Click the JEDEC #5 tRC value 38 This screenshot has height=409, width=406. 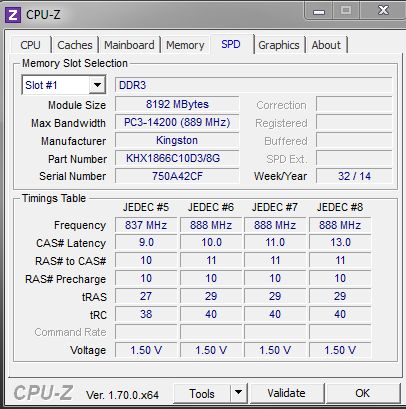pyautogui.click(x=146, y=314)
